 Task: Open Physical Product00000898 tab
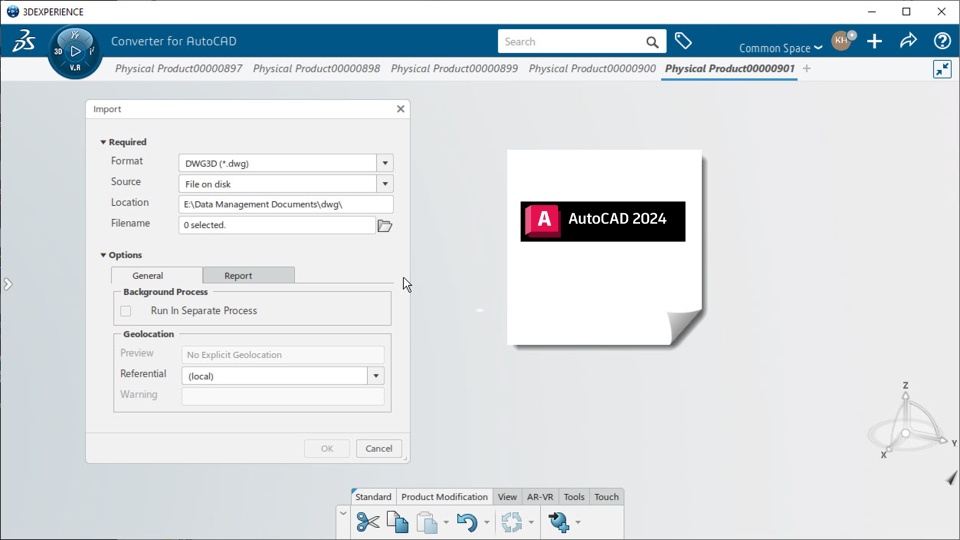tap(317, 69)
